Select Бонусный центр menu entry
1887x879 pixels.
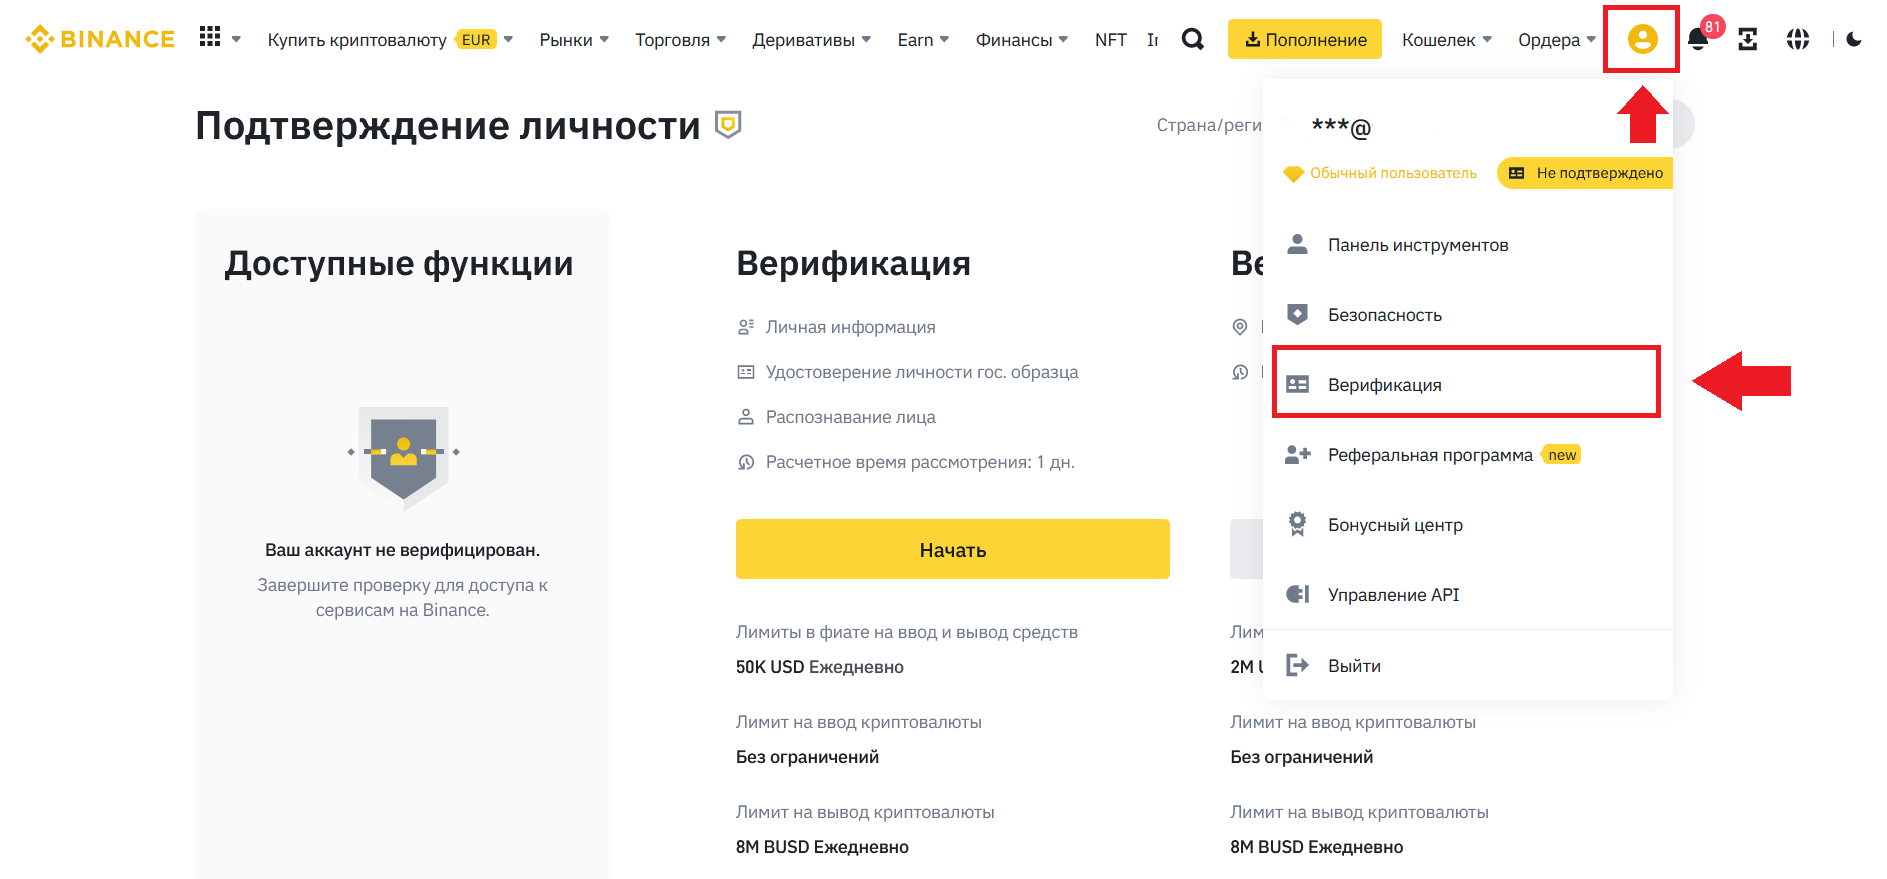1468,525
